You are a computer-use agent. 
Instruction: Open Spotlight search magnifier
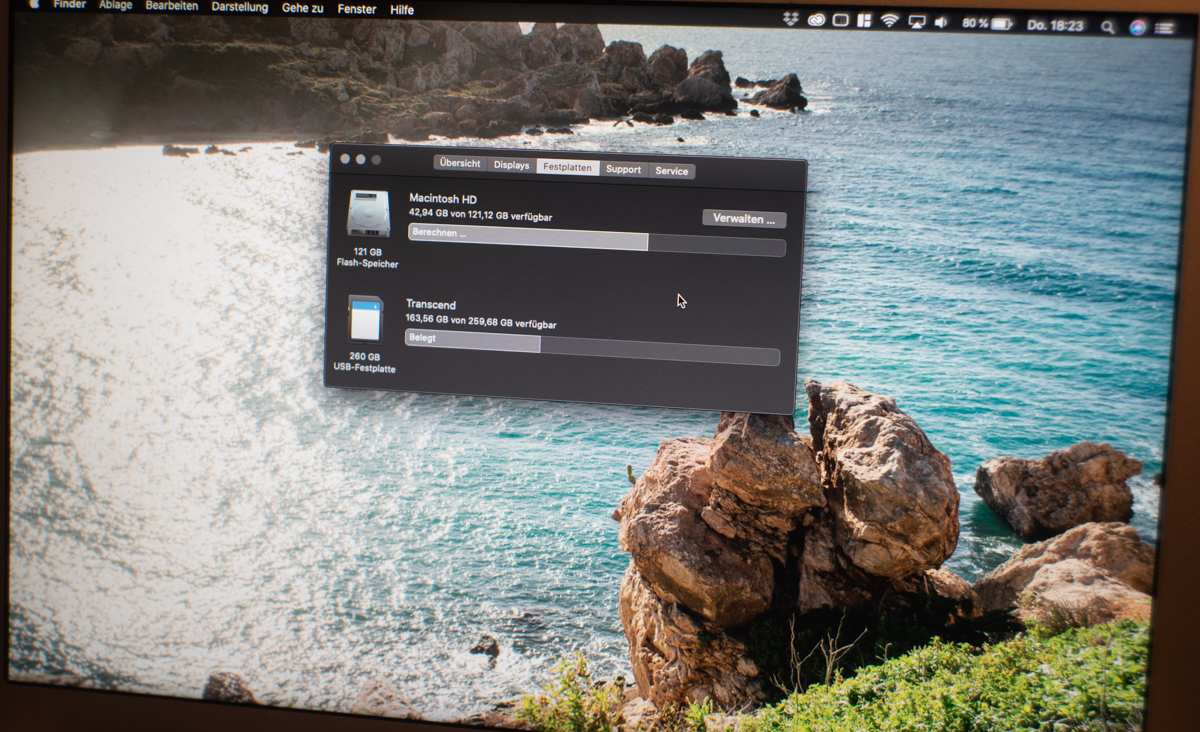point(1107,27)
